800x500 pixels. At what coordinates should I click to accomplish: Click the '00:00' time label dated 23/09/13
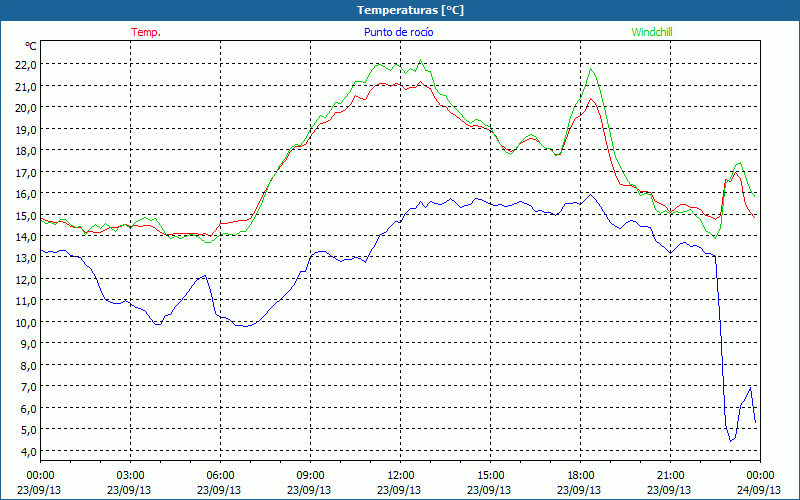(41, 476)
